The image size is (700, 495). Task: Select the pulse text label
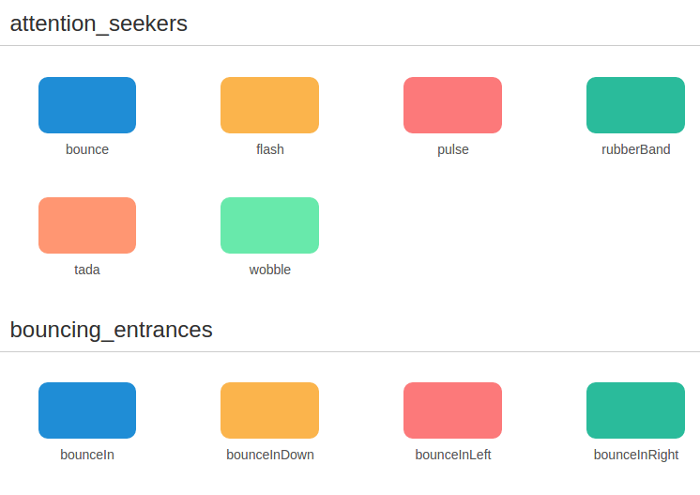pos(453,150)
